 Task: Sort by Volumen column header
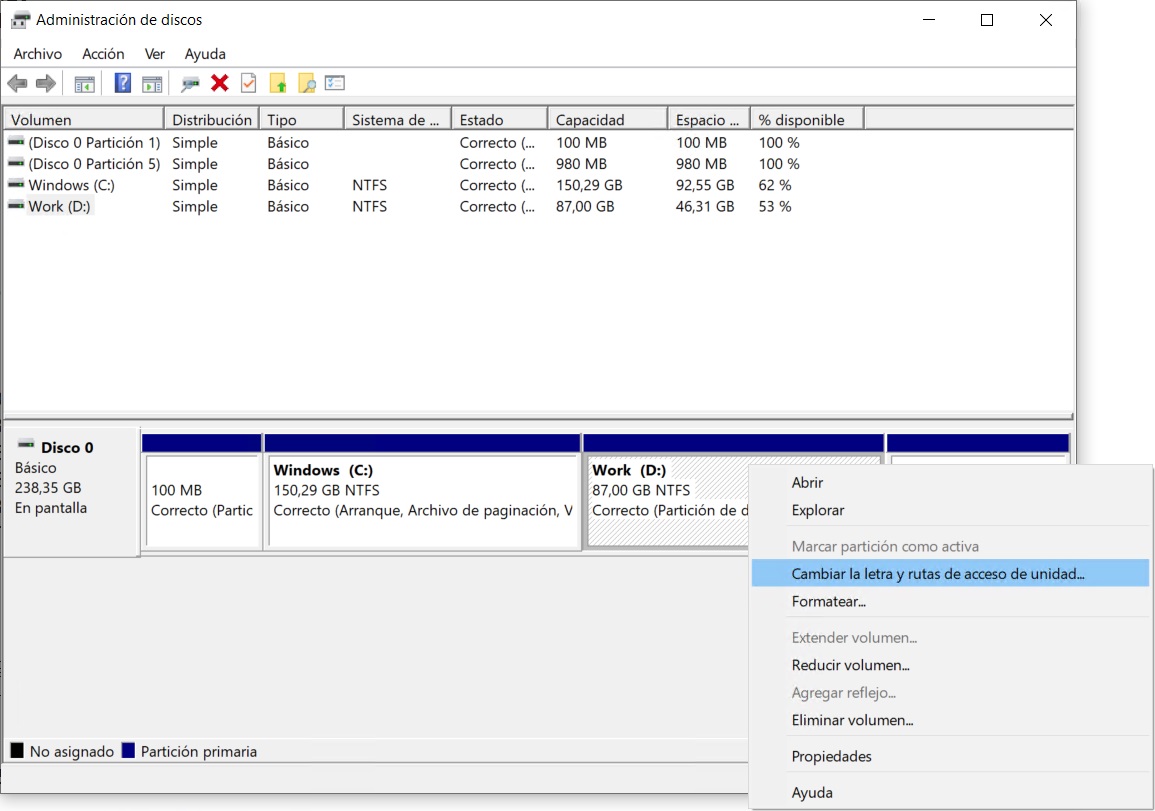tap(84, 119)
